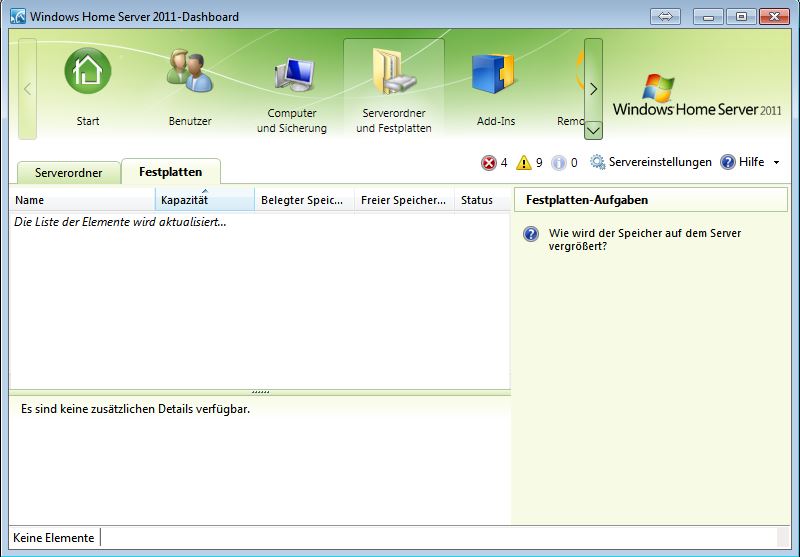Click the errors count number 4
The height and width of the screenshot is (557, 800).
(504, 163)
